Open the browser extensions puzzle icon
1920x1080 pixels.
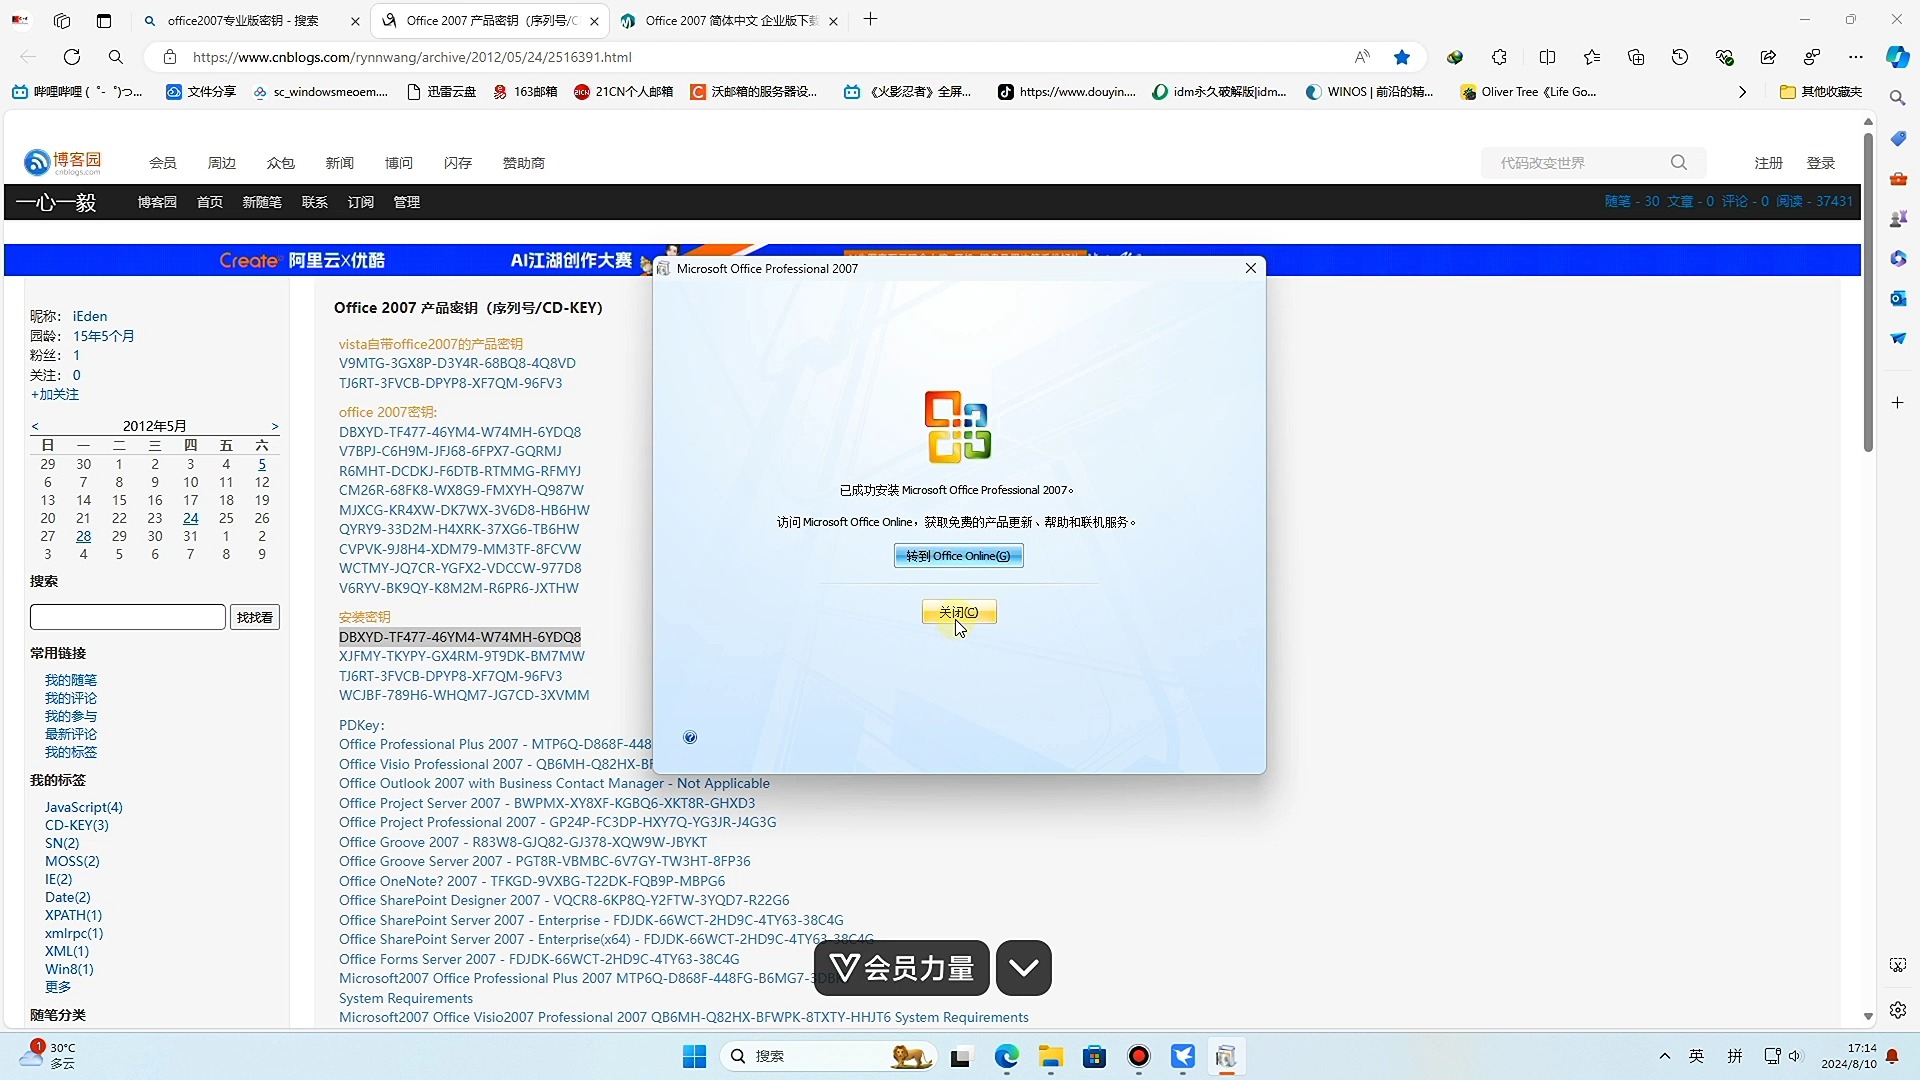1499,57
